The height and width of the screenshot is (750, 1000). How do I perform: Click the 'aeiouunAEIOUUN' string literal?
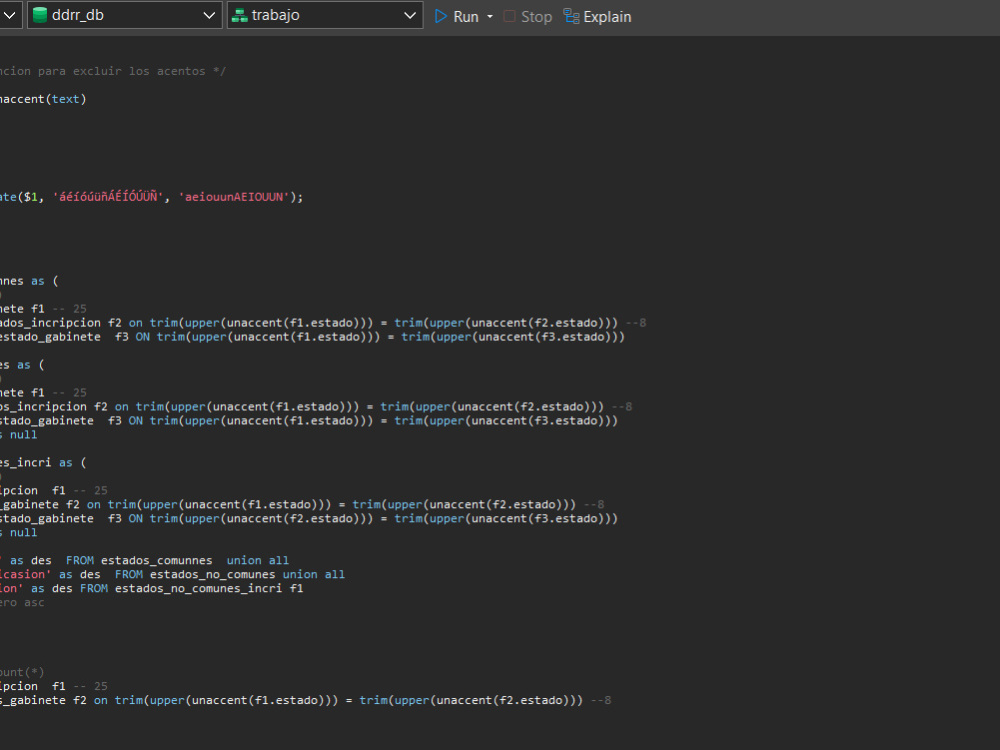234,197
